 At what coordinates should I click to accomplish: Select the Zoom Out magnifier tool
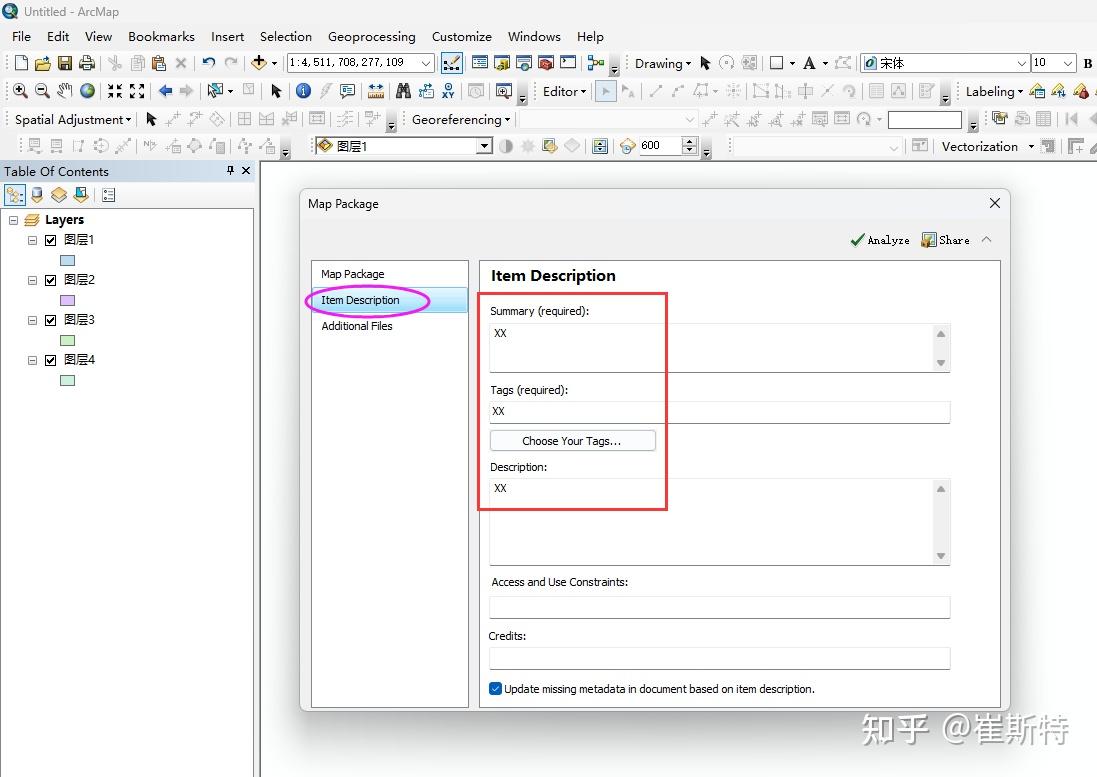tap(42, 91)
